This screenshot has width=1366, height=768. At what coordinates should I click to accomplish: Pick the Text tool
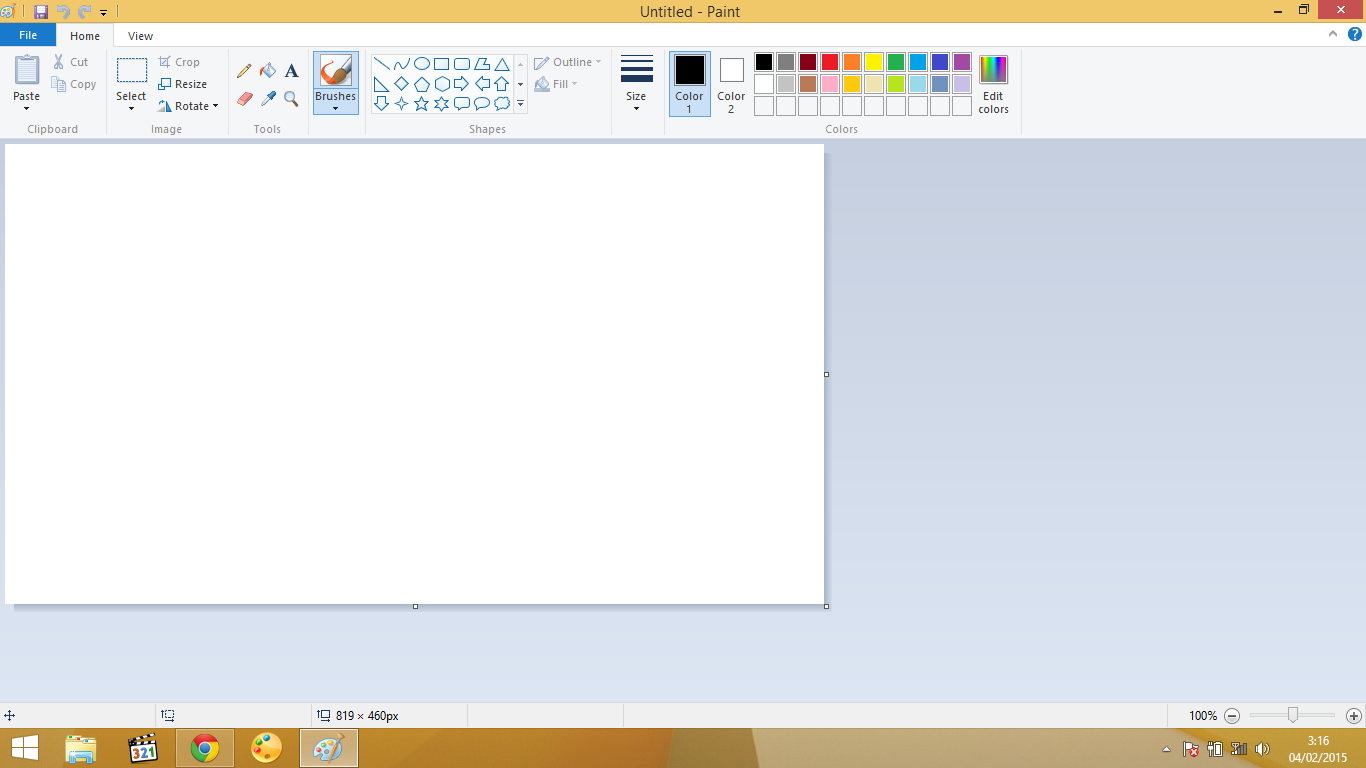click(x=291, y=71)
